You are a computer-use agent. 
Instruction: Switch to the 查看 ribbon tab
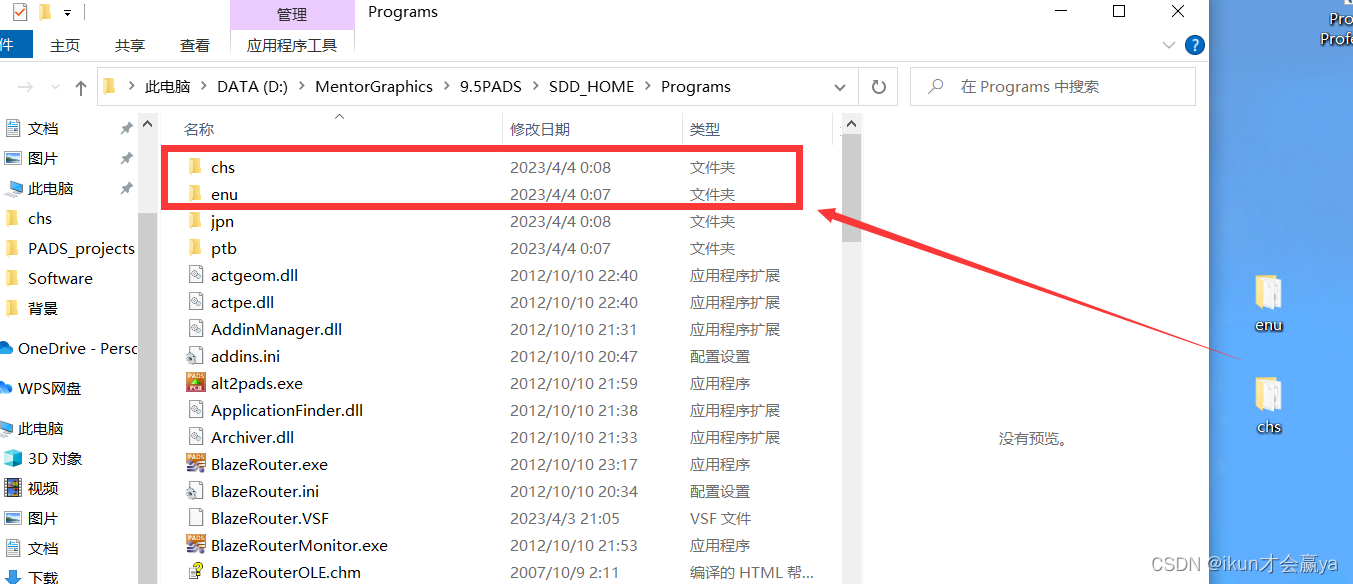[194, 45]
